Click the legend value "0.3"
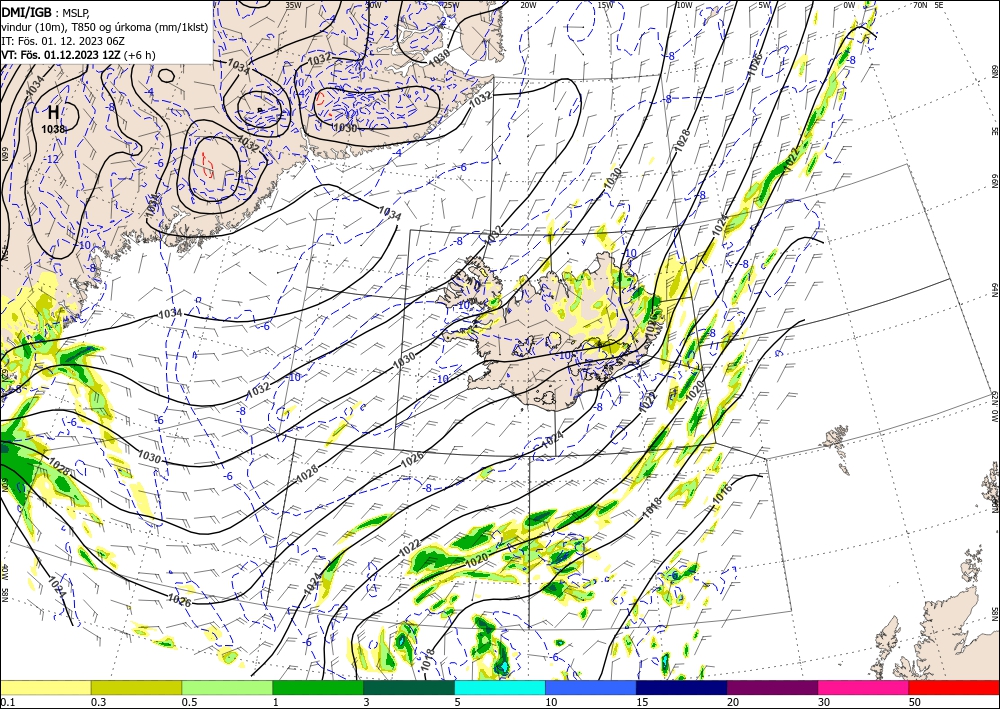This screenshot has width=1000, height=709. 98,702
